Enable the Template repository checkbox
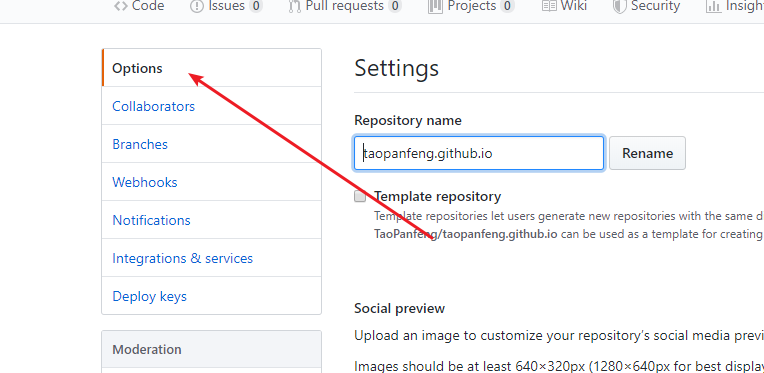This screenshot has width=764, height=373. [360, 197]
